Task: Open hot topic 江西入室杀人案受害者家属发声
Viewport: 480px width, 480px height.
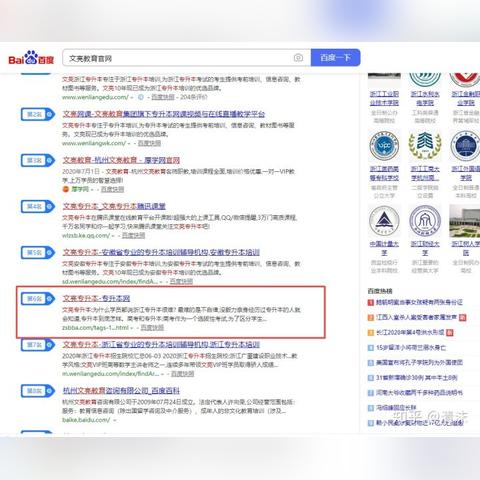Action: (416, 317)
